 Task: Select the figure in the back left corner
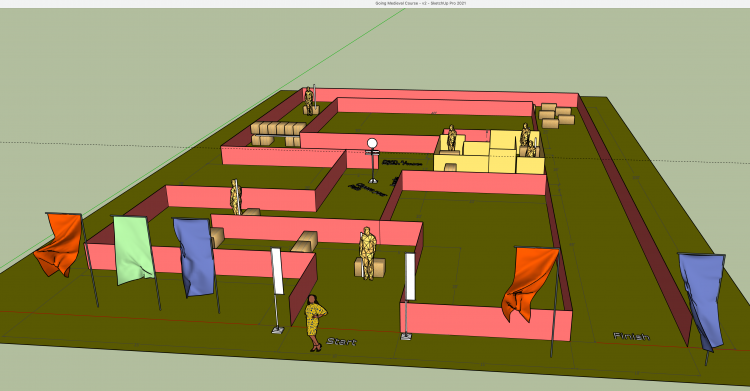click(x=309, y=101)
